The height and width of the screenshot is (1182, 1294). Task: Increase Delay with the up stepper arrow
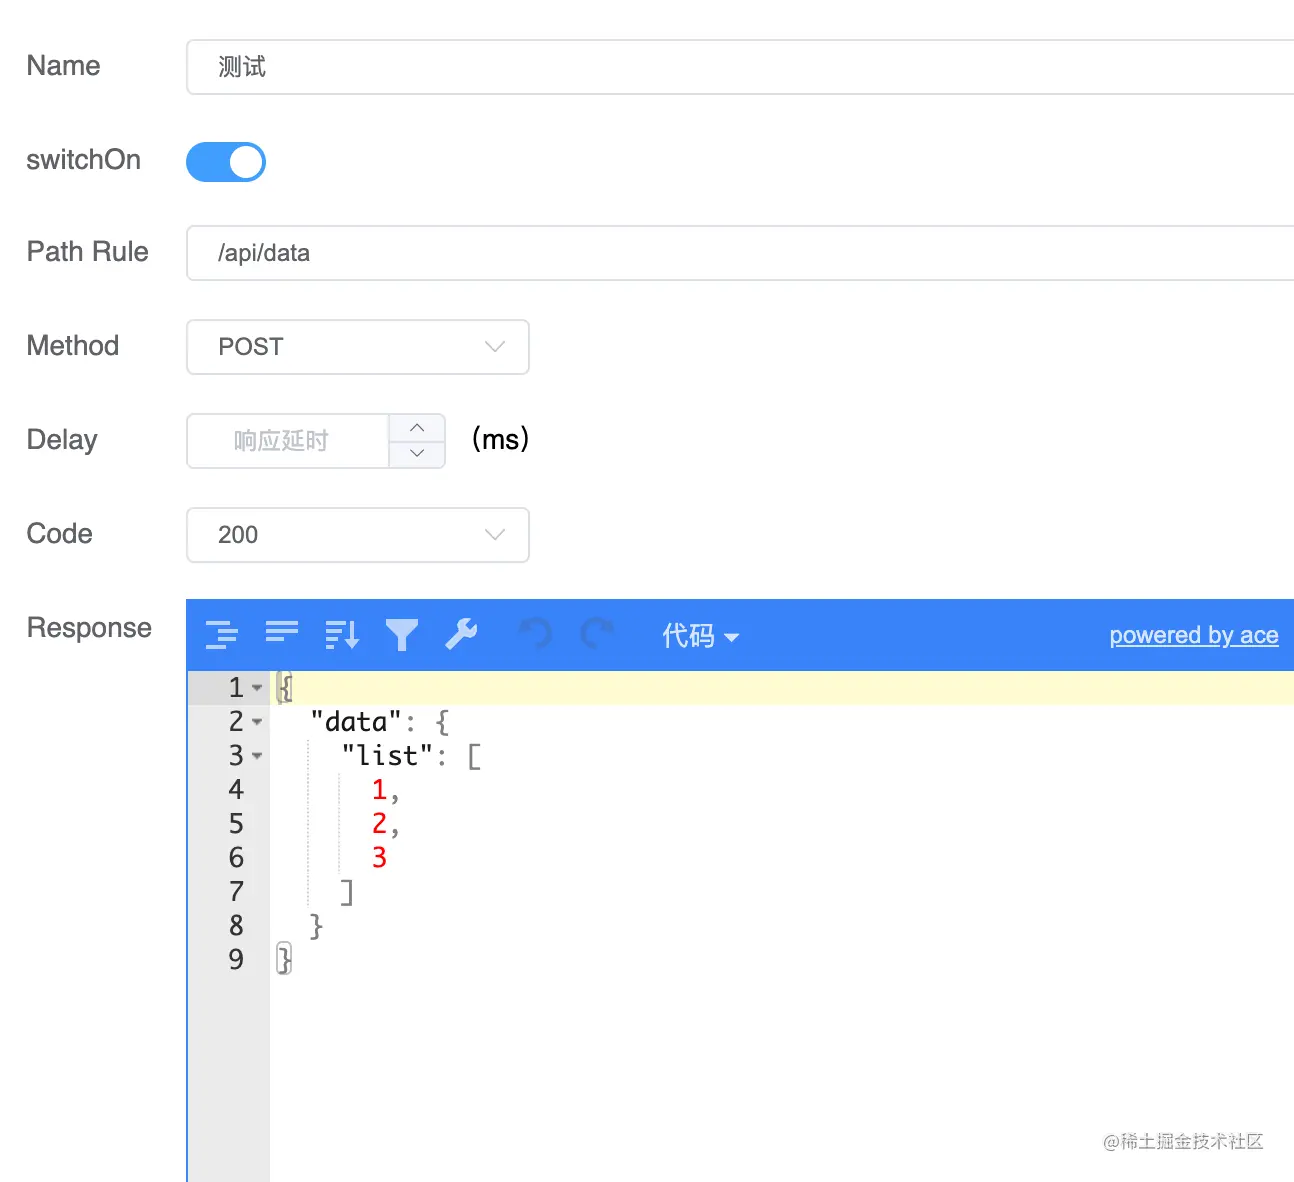[x=417, y=428]
